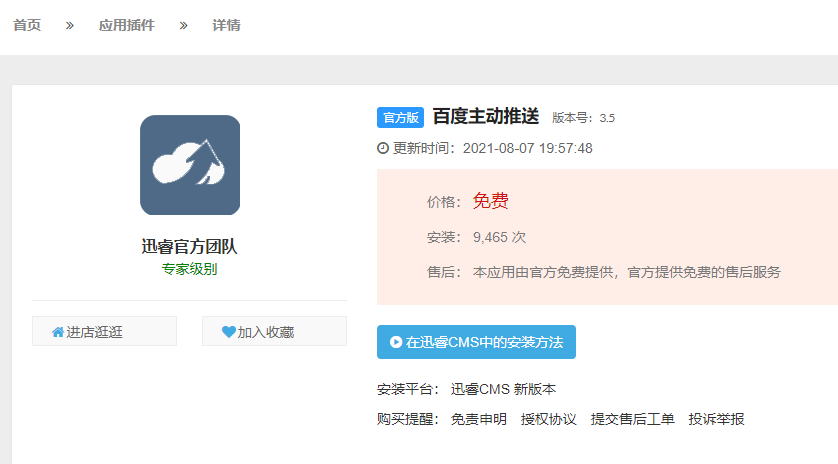Open the 提交售后工单 link
This screenshot has height=464, width=838.
tap(632, 419)
